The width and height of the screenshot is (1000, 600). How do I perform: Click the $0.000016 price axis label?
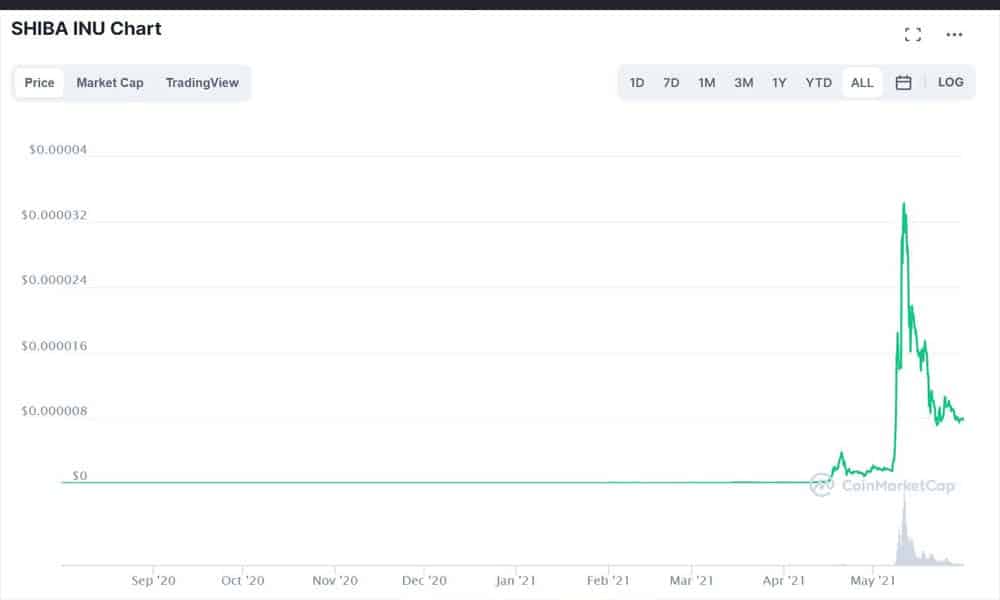(54, 346)
